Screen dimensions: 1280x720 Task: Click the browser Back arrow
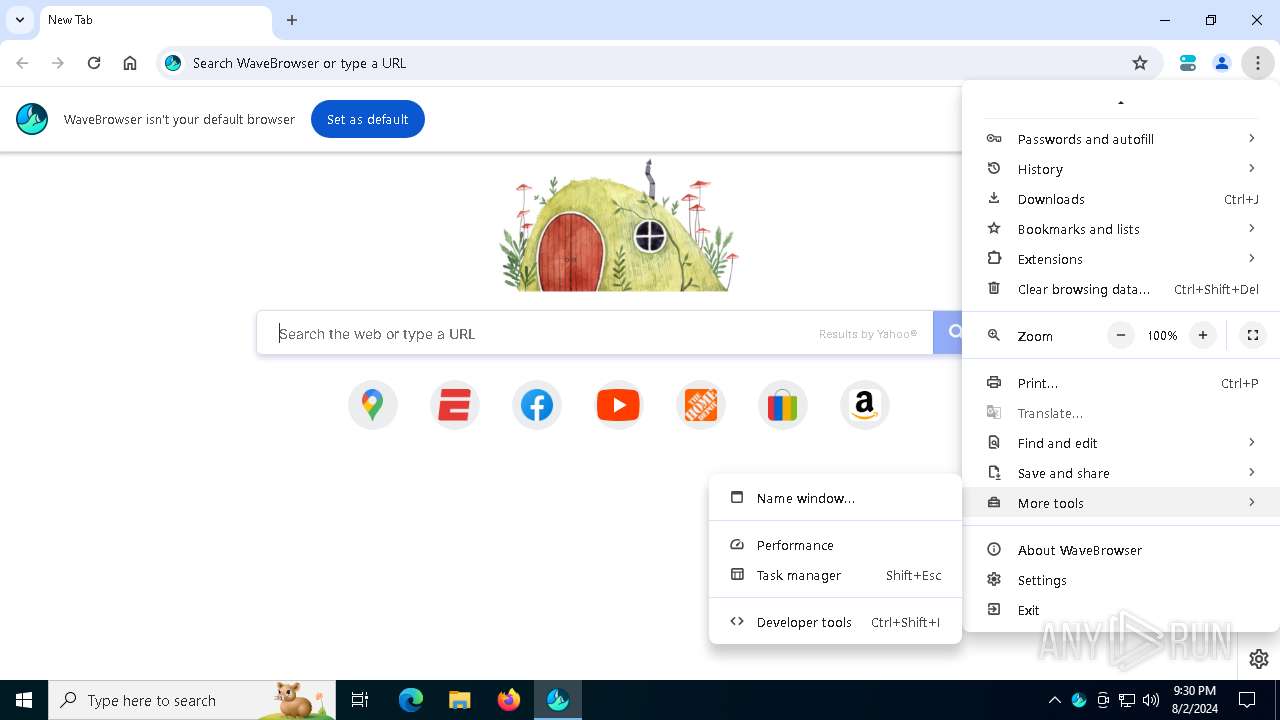point(22,63)
